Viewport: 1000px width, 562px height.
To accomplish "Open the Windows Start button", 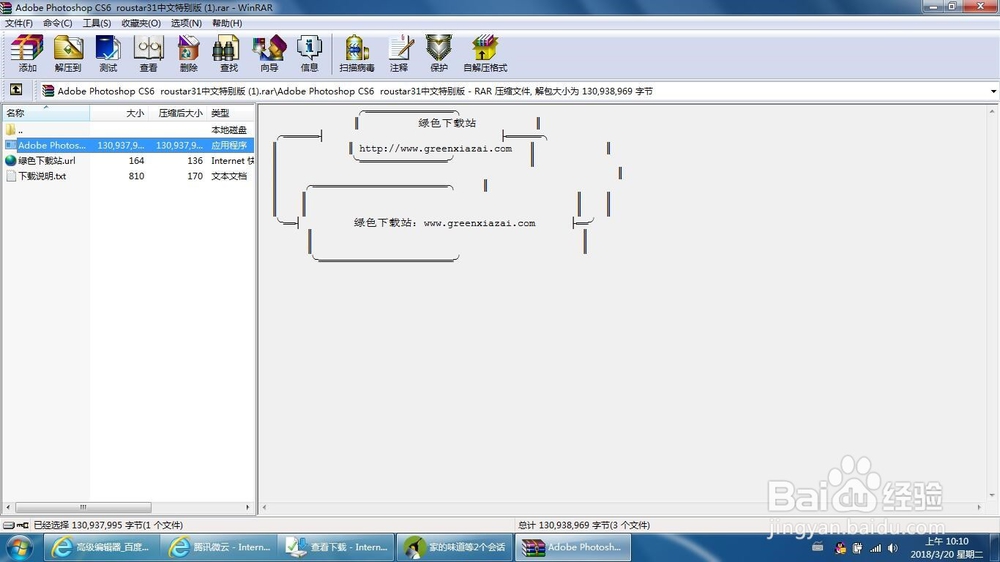I will [19, 547].
